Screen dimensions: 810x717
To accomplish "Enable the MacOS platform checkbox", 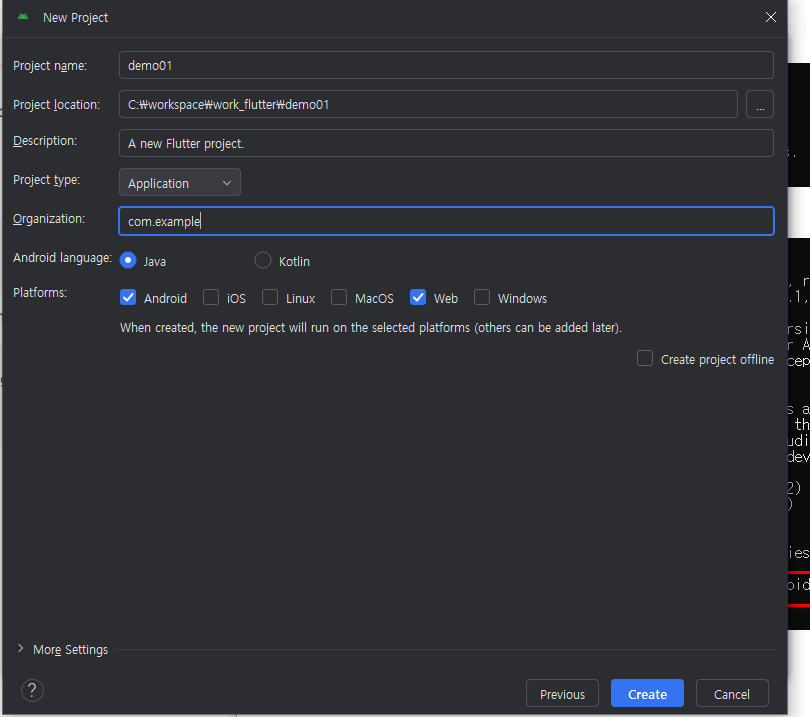I will (339, 298).
